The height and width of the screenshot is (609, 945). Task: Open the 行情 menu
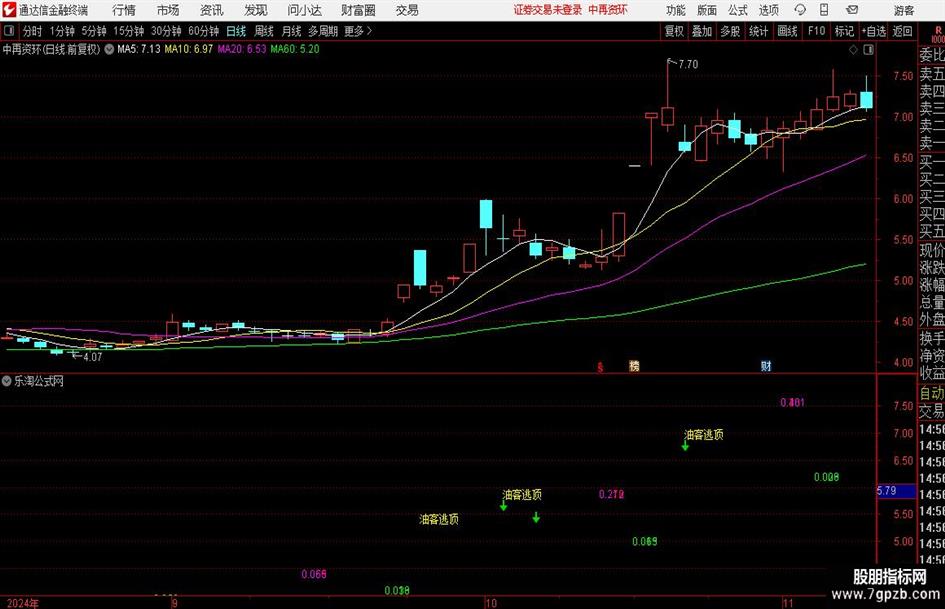[124, 10]
